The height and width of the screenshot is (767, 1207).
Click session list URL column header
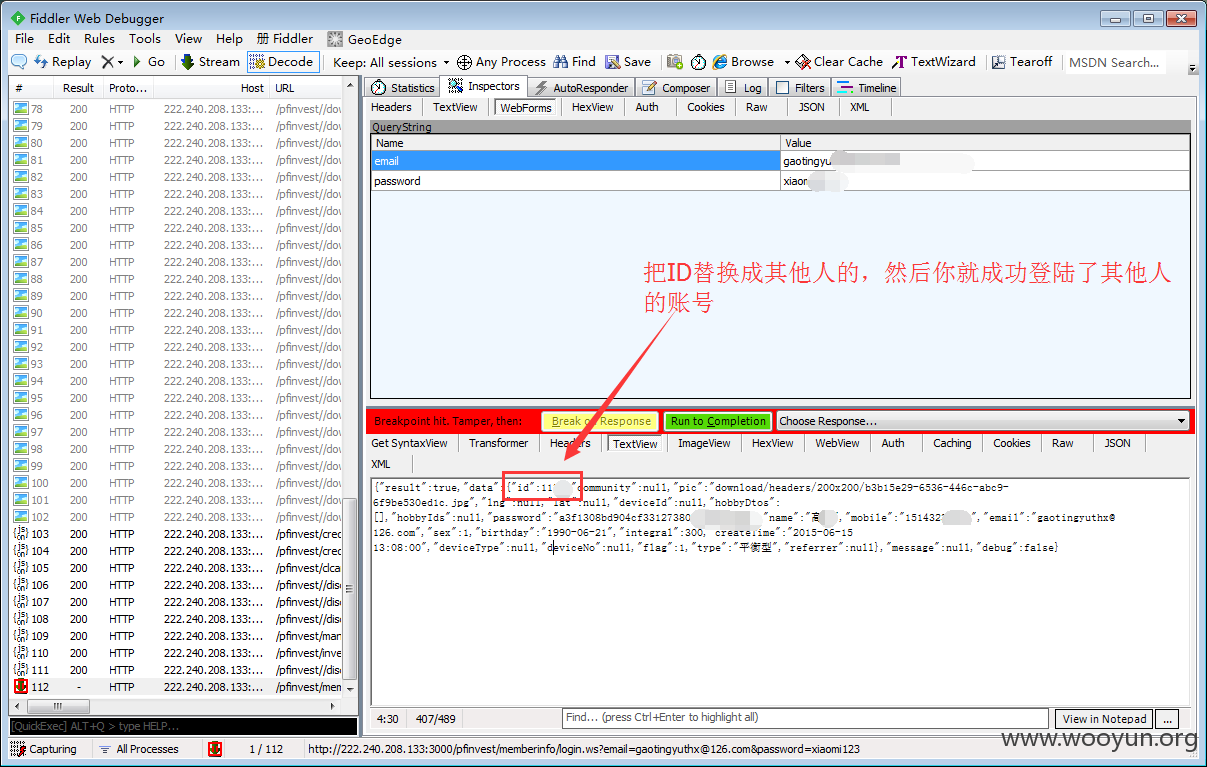coord(307,88)
